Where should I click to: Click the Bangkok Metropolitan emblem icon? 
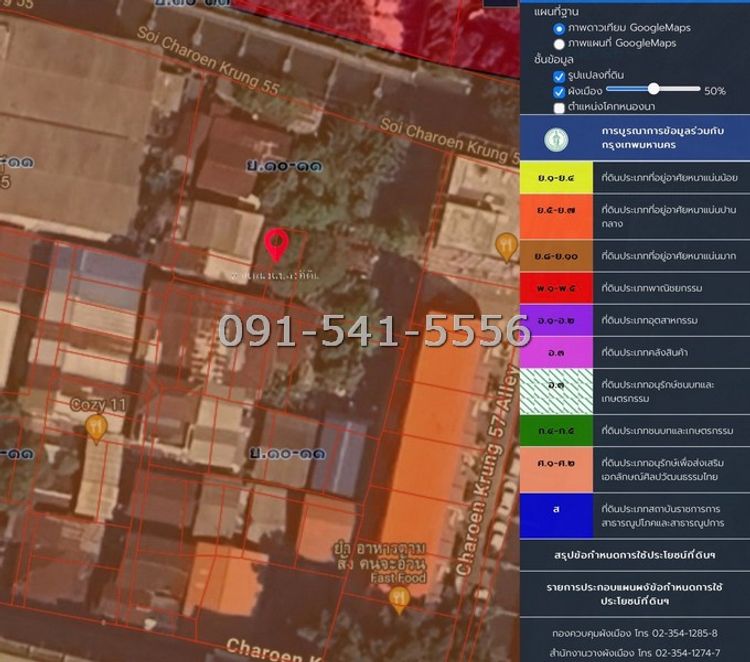point(556,139)
